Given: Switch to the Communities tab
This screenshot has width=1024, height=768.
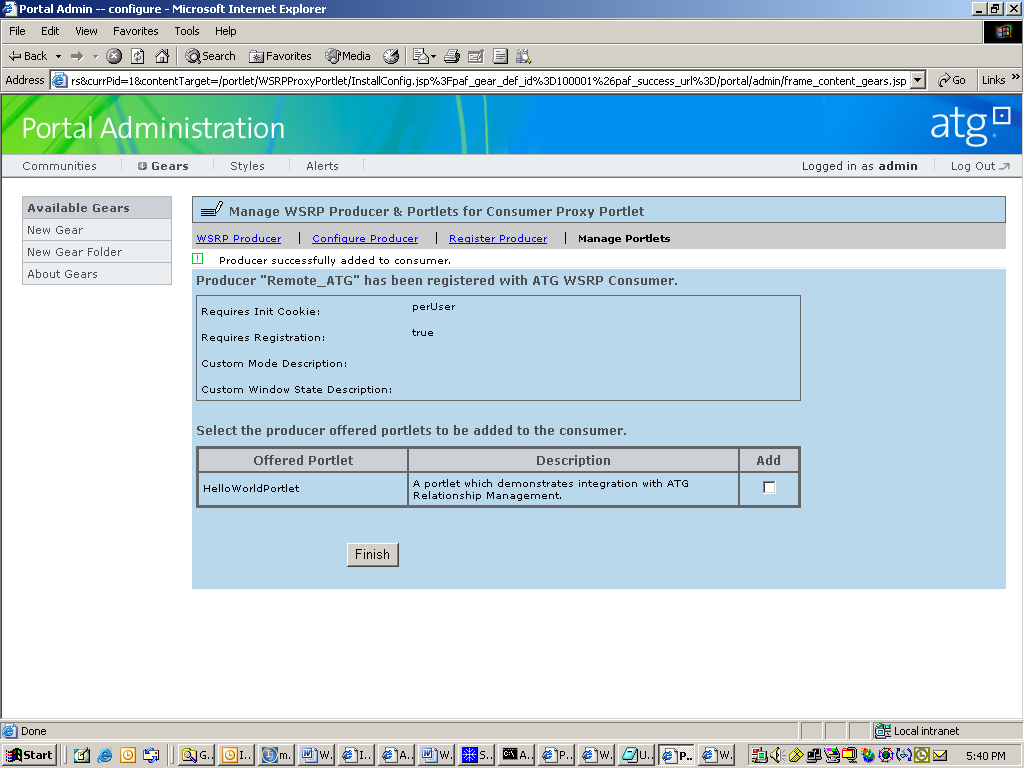Looking at the screenshot, I should tap(59, 166).
